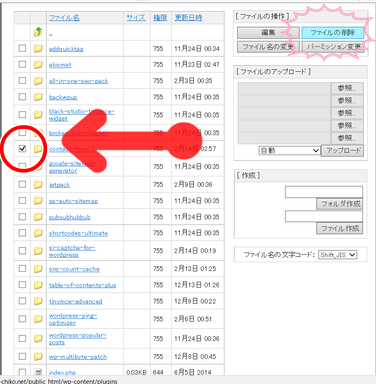
Task: Uncheck the contact-form-7 row checkbox
Action: 22,149
